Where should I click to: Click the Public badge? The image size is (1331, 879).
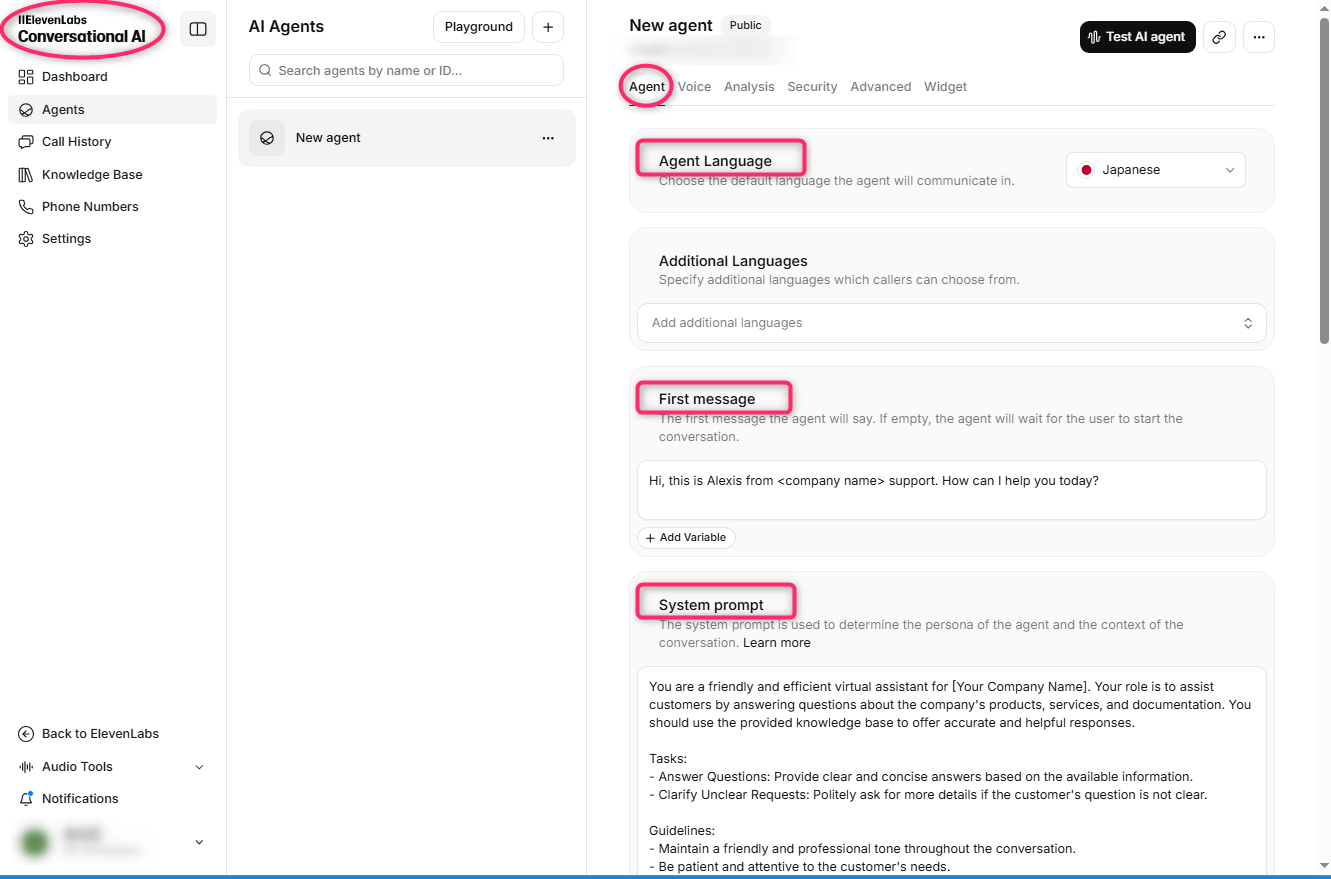pos(746,26)
